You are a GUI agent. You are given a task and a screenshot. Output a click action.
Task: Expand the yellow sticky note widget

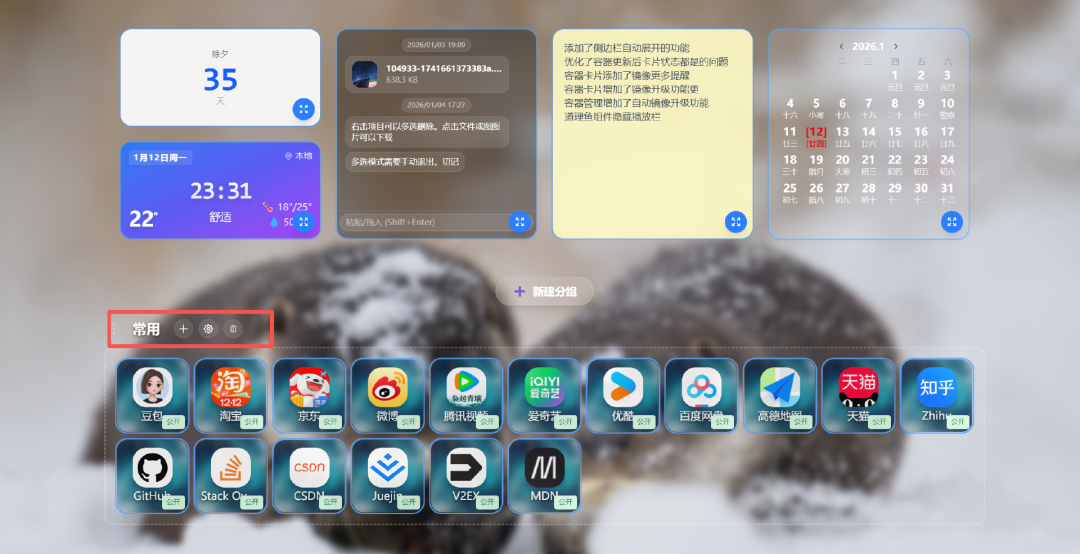(736, 222)
